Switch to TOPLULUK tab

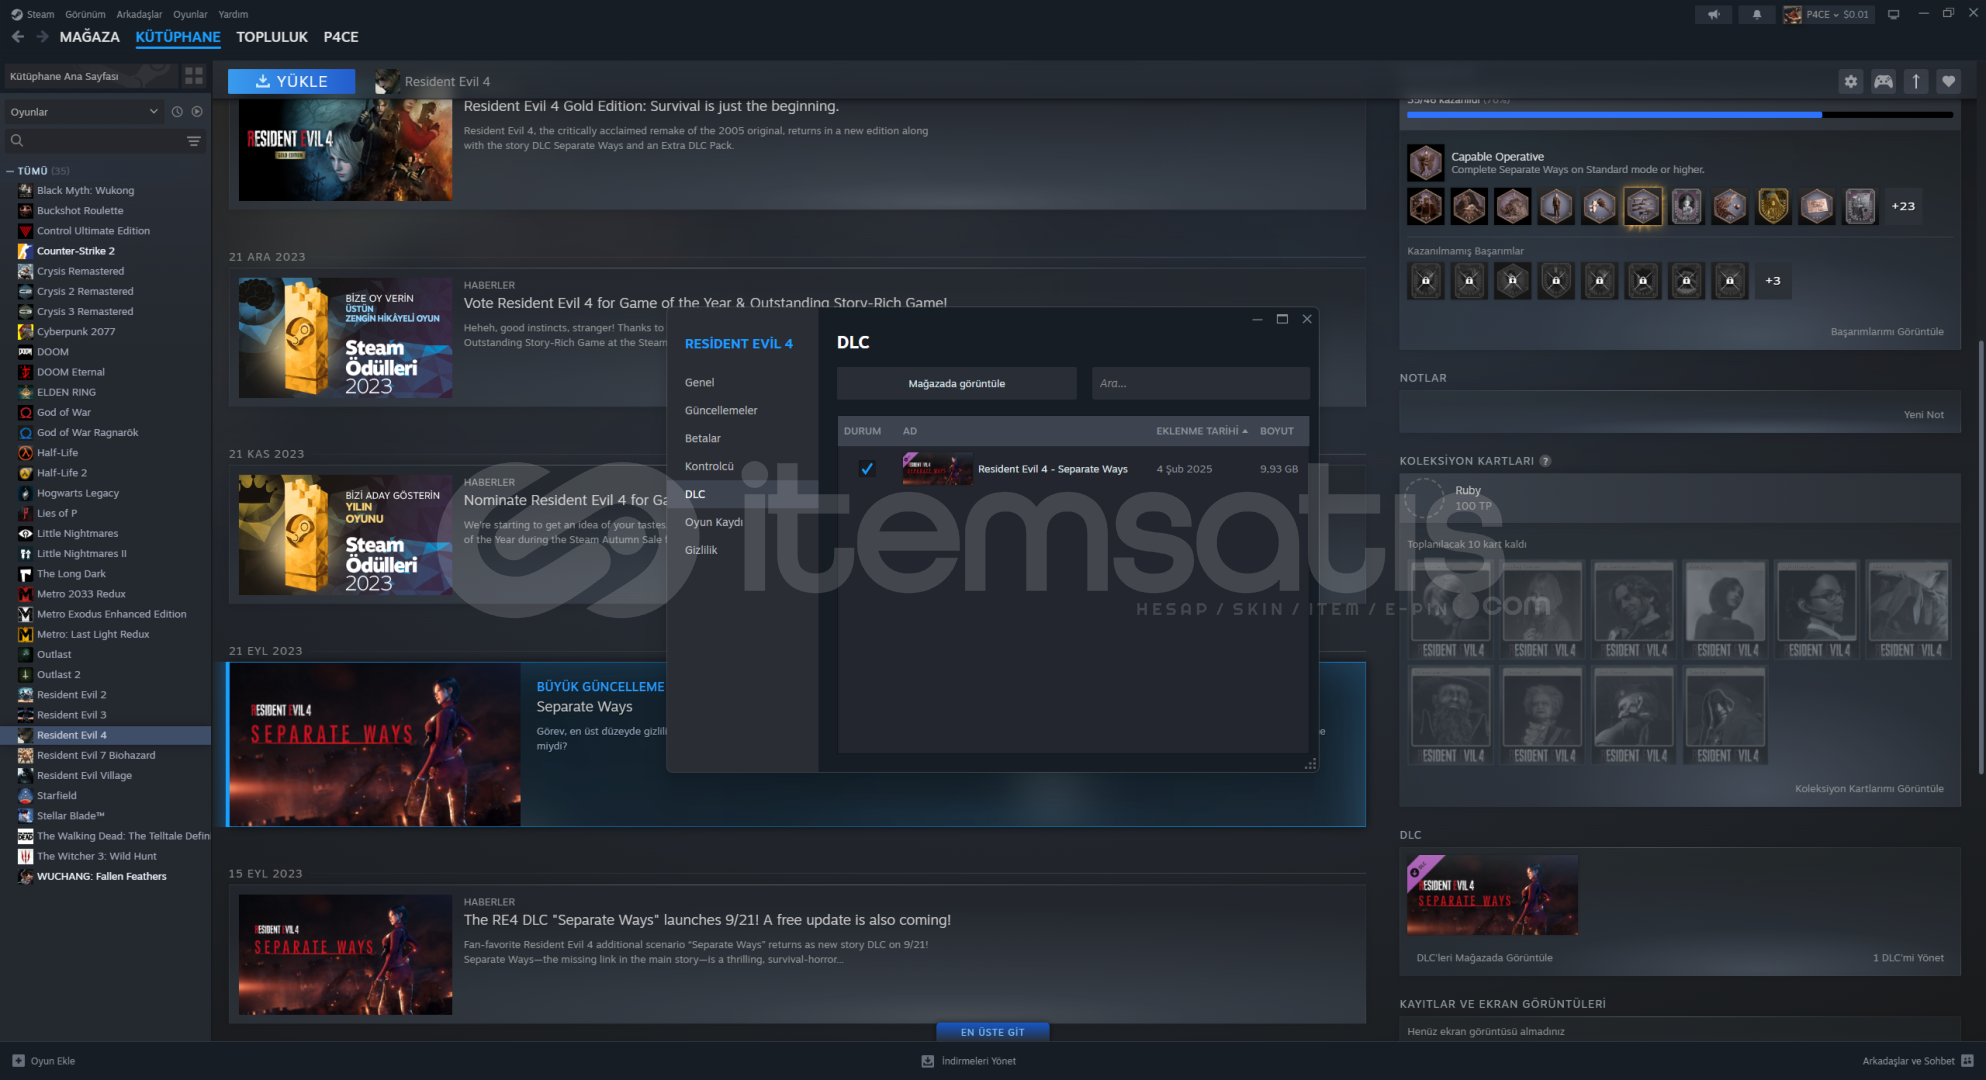pyautogui.click(x=272, y=37)
